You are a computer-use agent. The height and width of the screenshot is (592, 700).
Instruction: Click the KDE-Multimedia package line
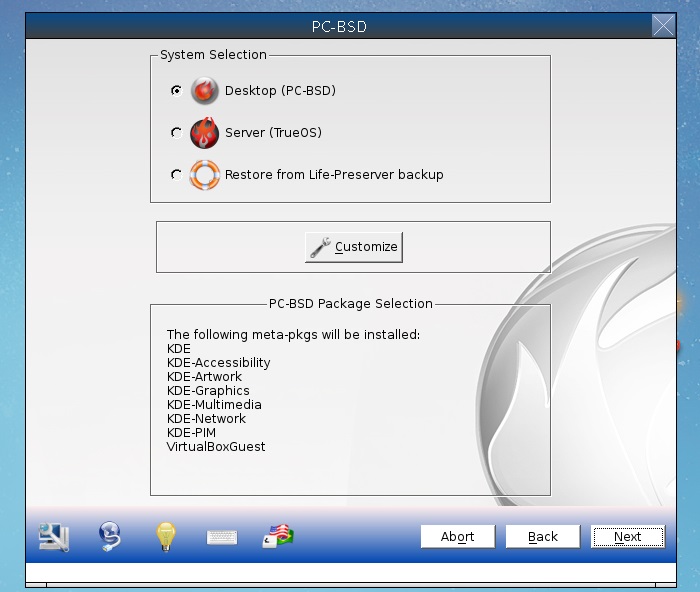[x=214, y=404]
